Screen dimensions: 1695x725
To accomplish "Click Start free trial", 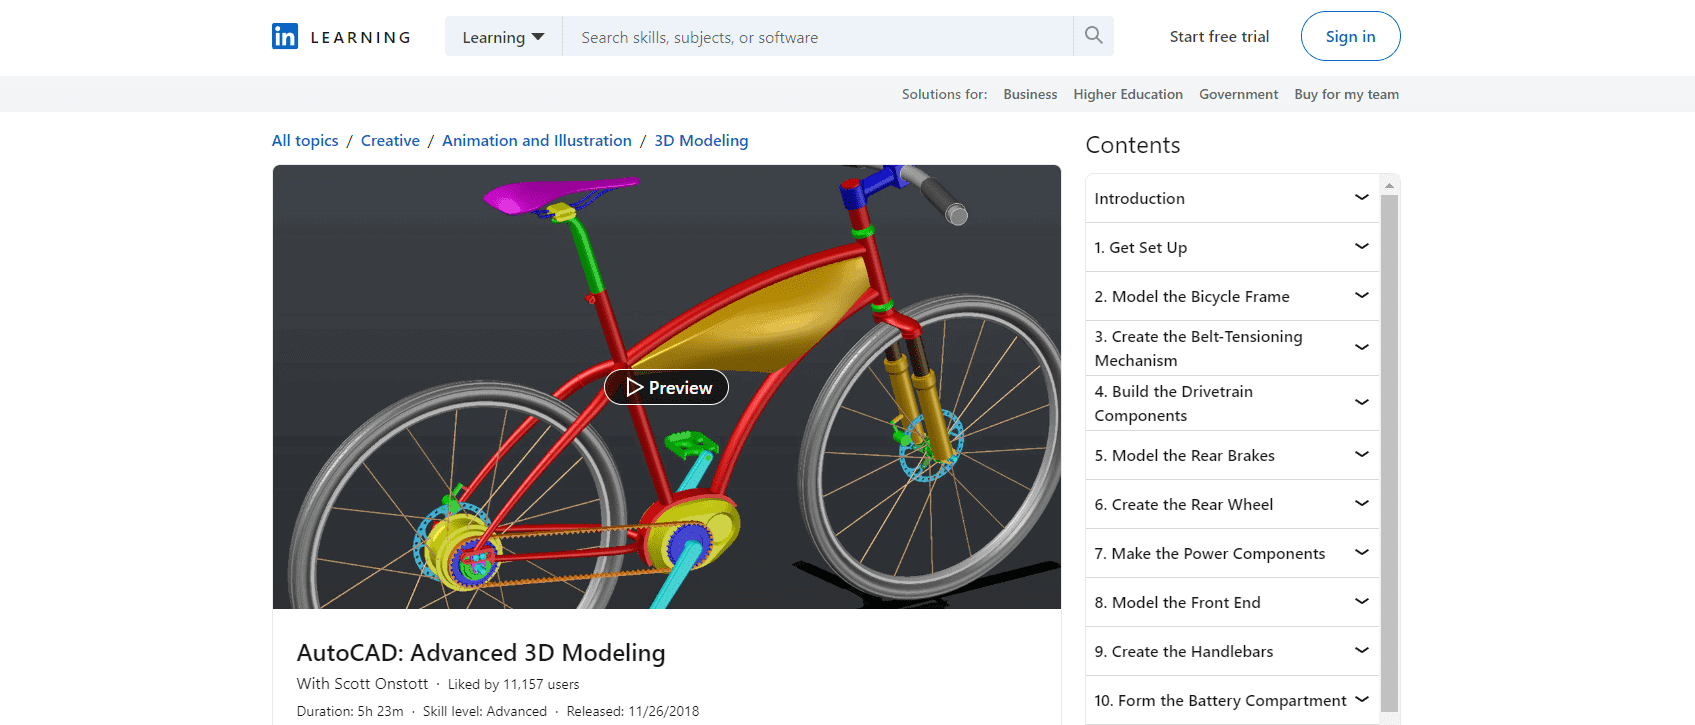I will click(1219, 37).
